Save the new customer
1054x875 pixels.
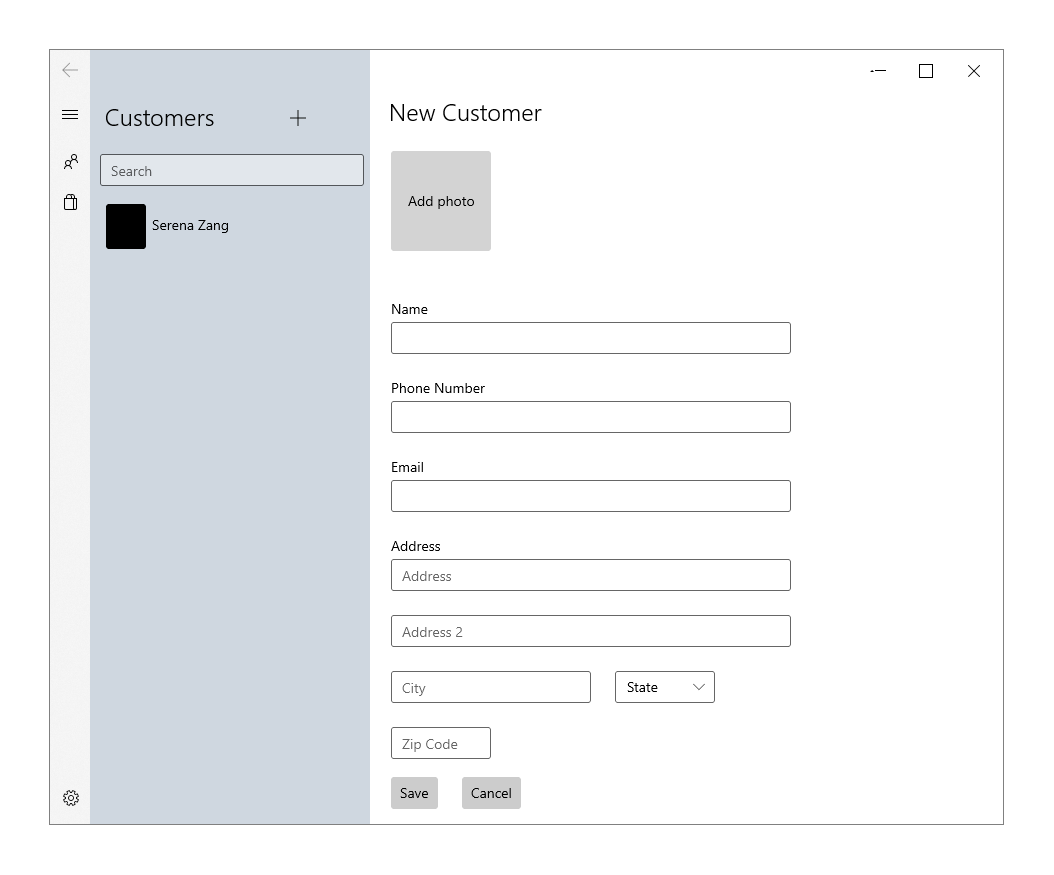414,793
